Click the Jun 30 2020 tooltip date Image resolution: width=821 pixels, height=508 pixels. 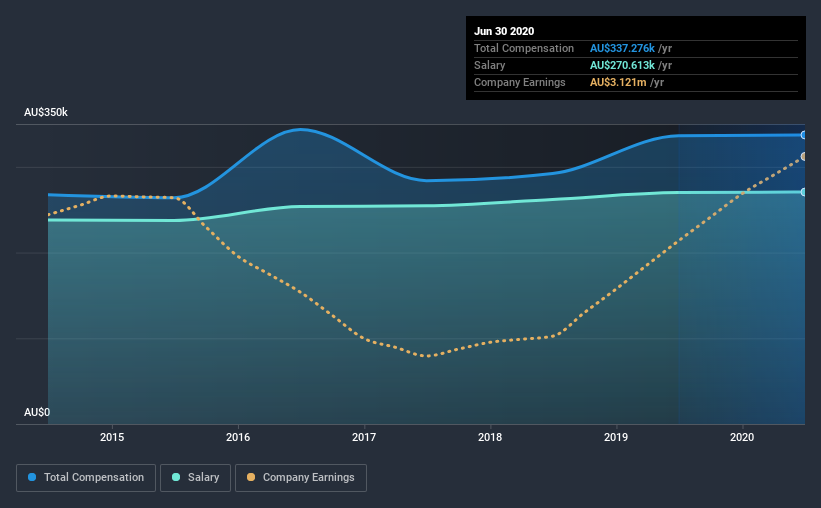coord(504,31)
